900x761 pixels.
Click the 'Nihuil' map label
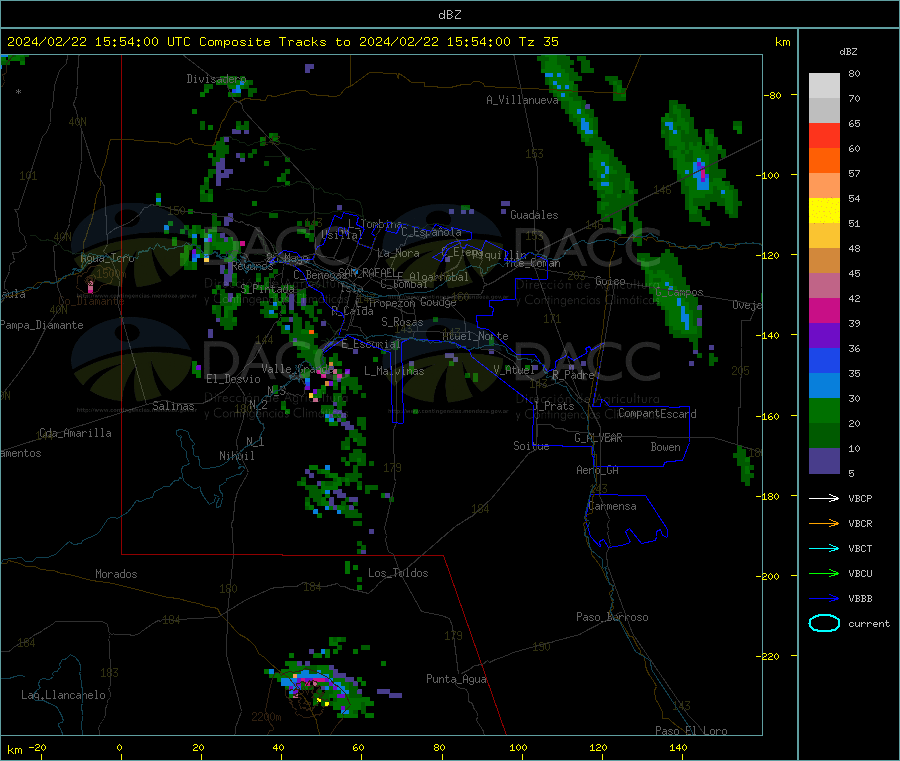[x=236, y=456]
